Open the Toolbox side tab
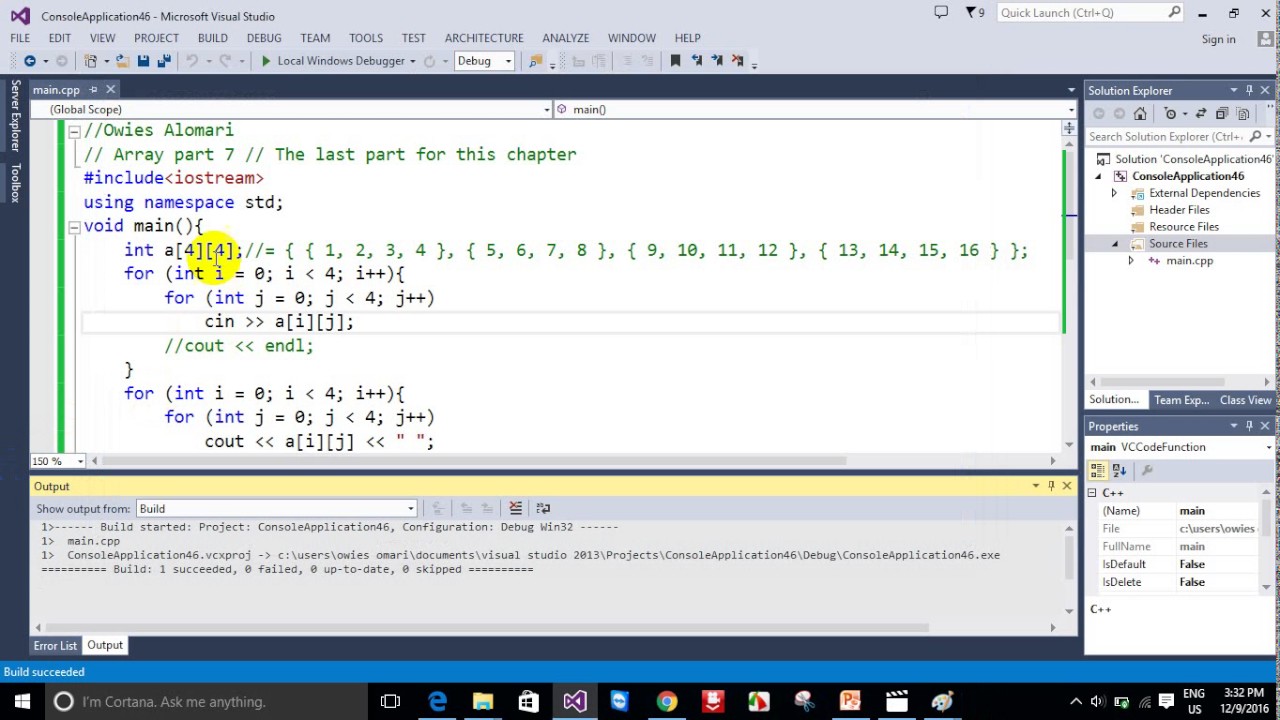The width and height of the screenshot is (1280, 720). (15, 184)
